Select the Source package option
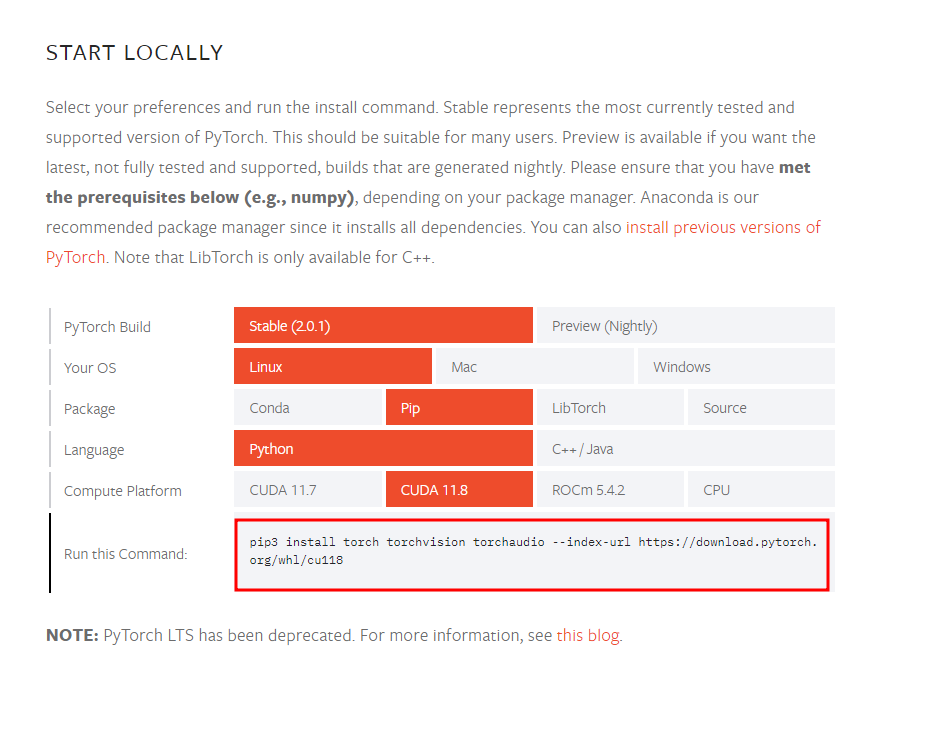Viewport: 939px width, 733px height. (761, 408)
